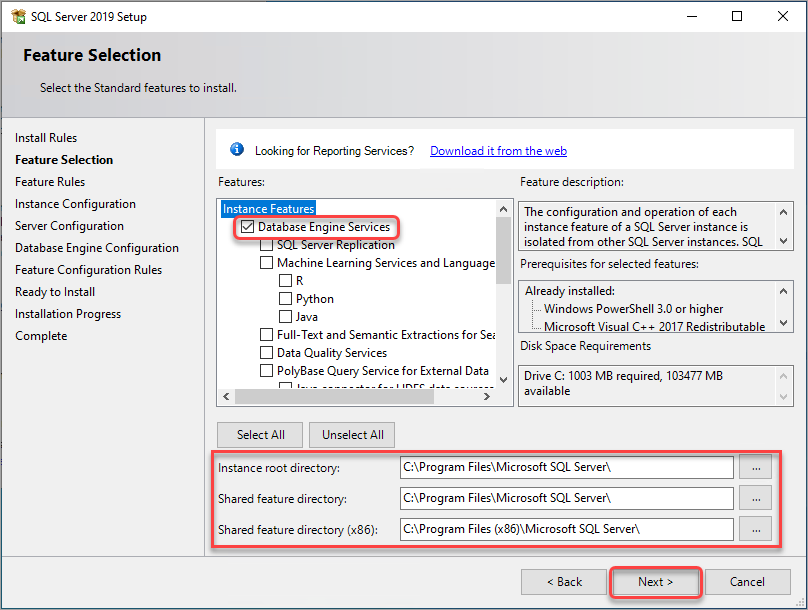The height and width of the screenshot is (610, 808).
Task: Select Server Configuration step in sidebar
Action: tap(70, 226)
